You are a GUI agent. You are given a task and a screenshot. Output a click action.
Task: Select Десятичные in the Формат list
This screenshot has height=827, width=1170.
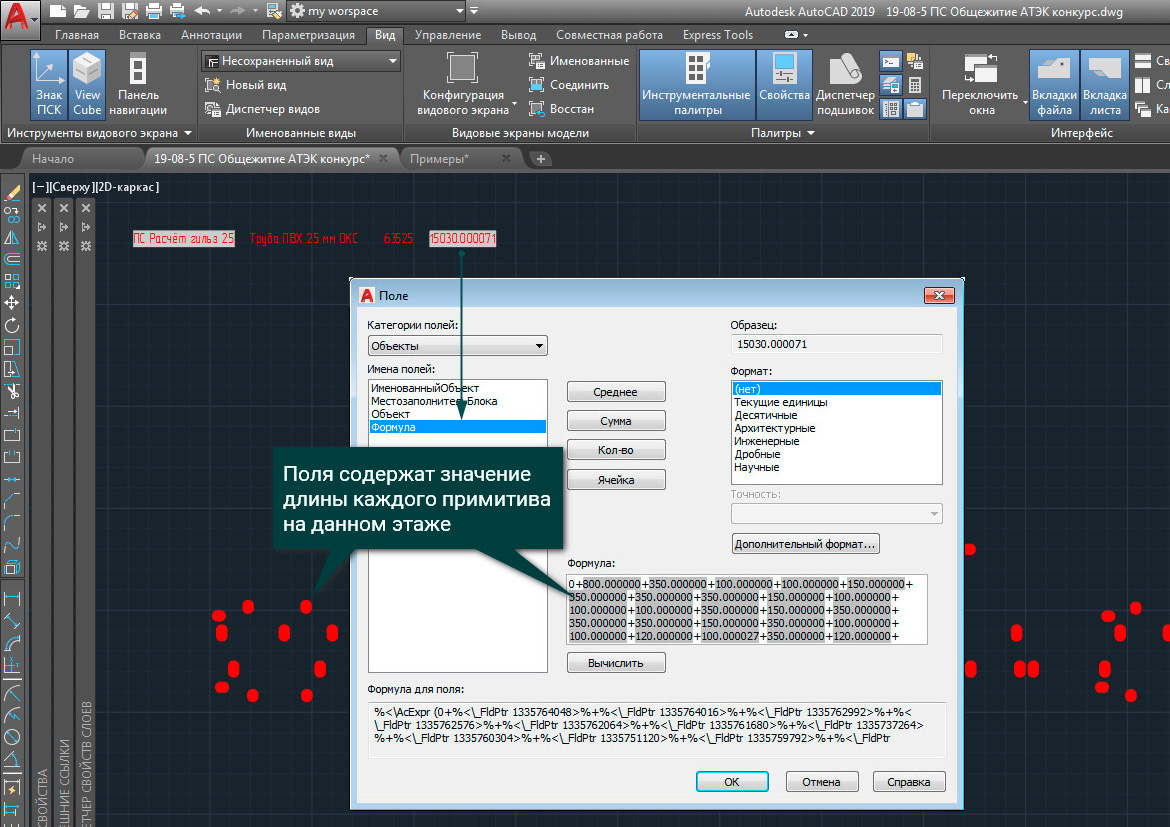[x=766, y=415]
